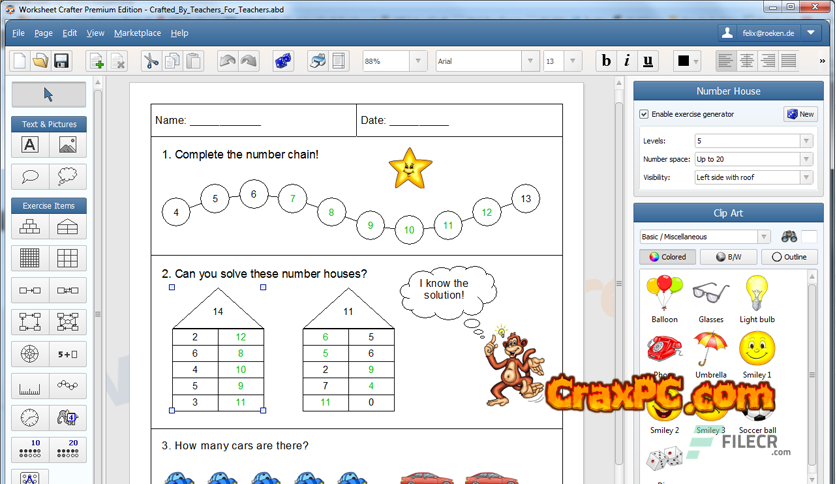Cut the selection with the scissors icon
The height and width of the screenshot is (484, 836).
151,61
